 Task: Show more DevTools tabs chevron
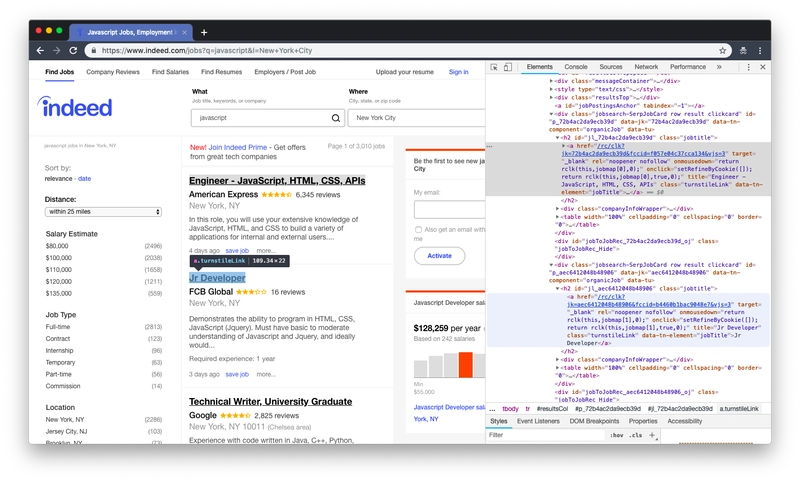click(719, 67)
